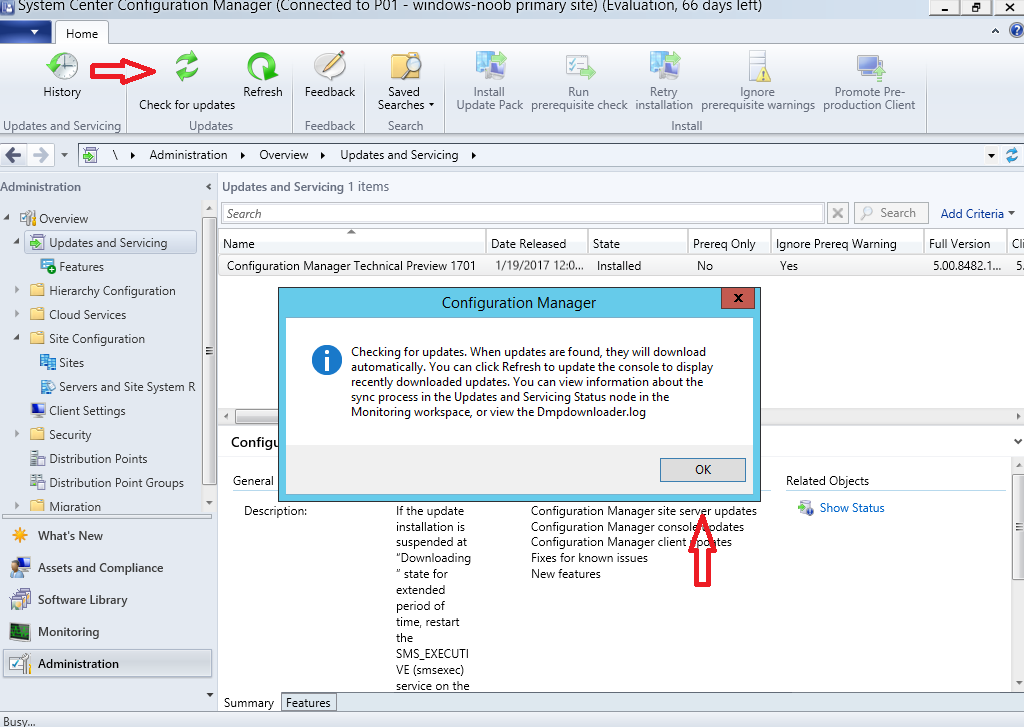Sort by the Name column header

[353, 244]
